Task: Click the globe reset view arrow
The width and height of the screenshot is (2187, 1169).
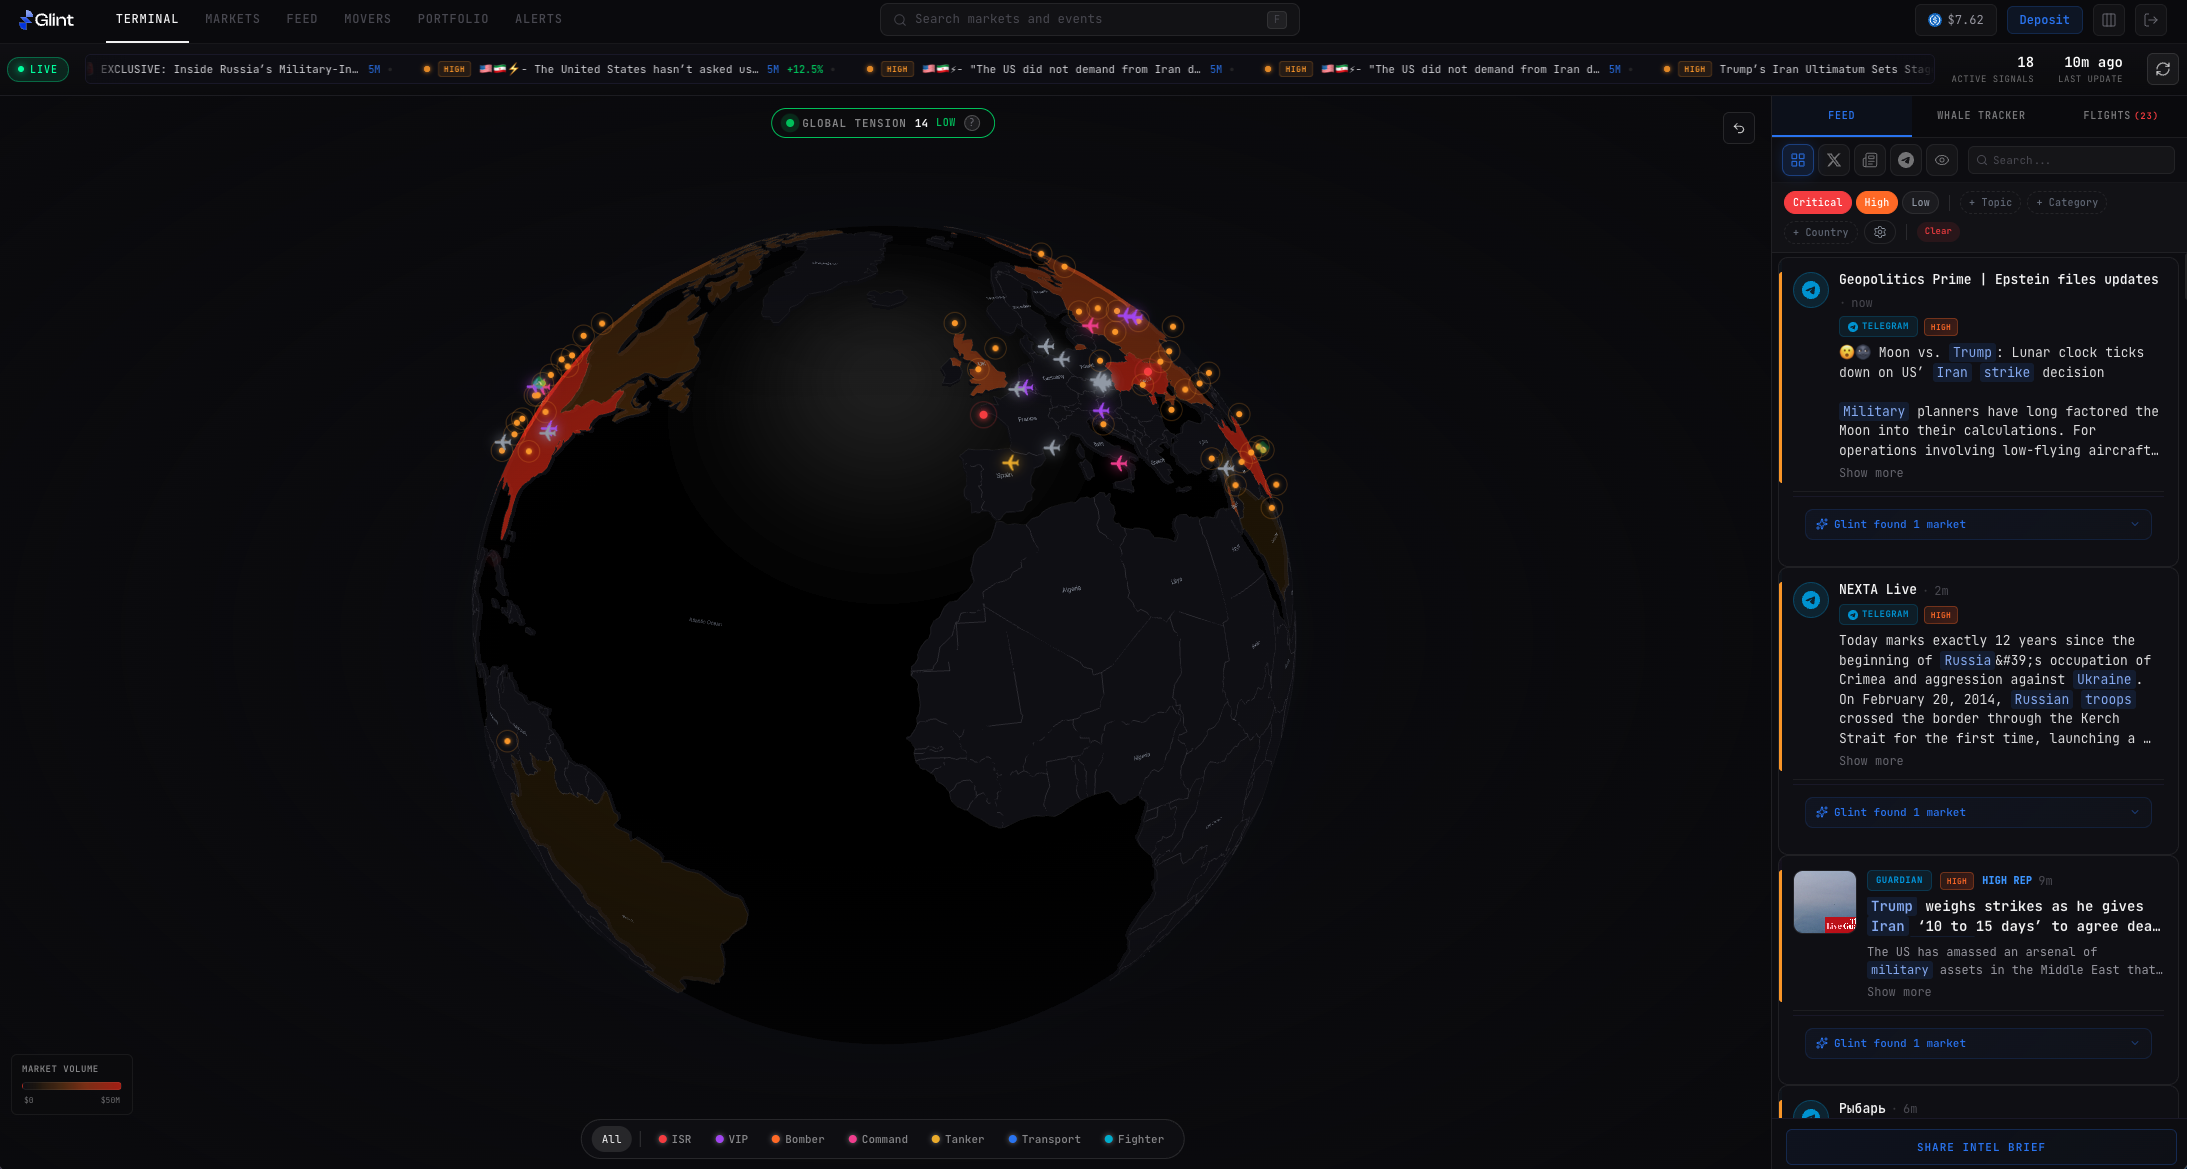Action: click(1738, 128)
